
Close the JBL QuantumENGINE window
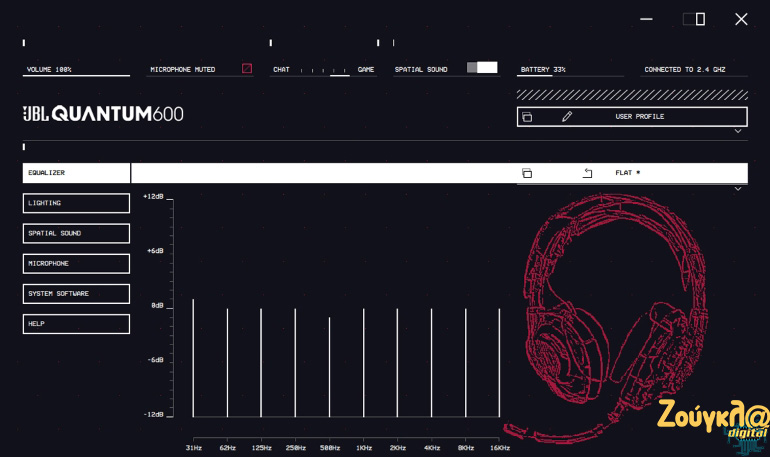point(741,19)
